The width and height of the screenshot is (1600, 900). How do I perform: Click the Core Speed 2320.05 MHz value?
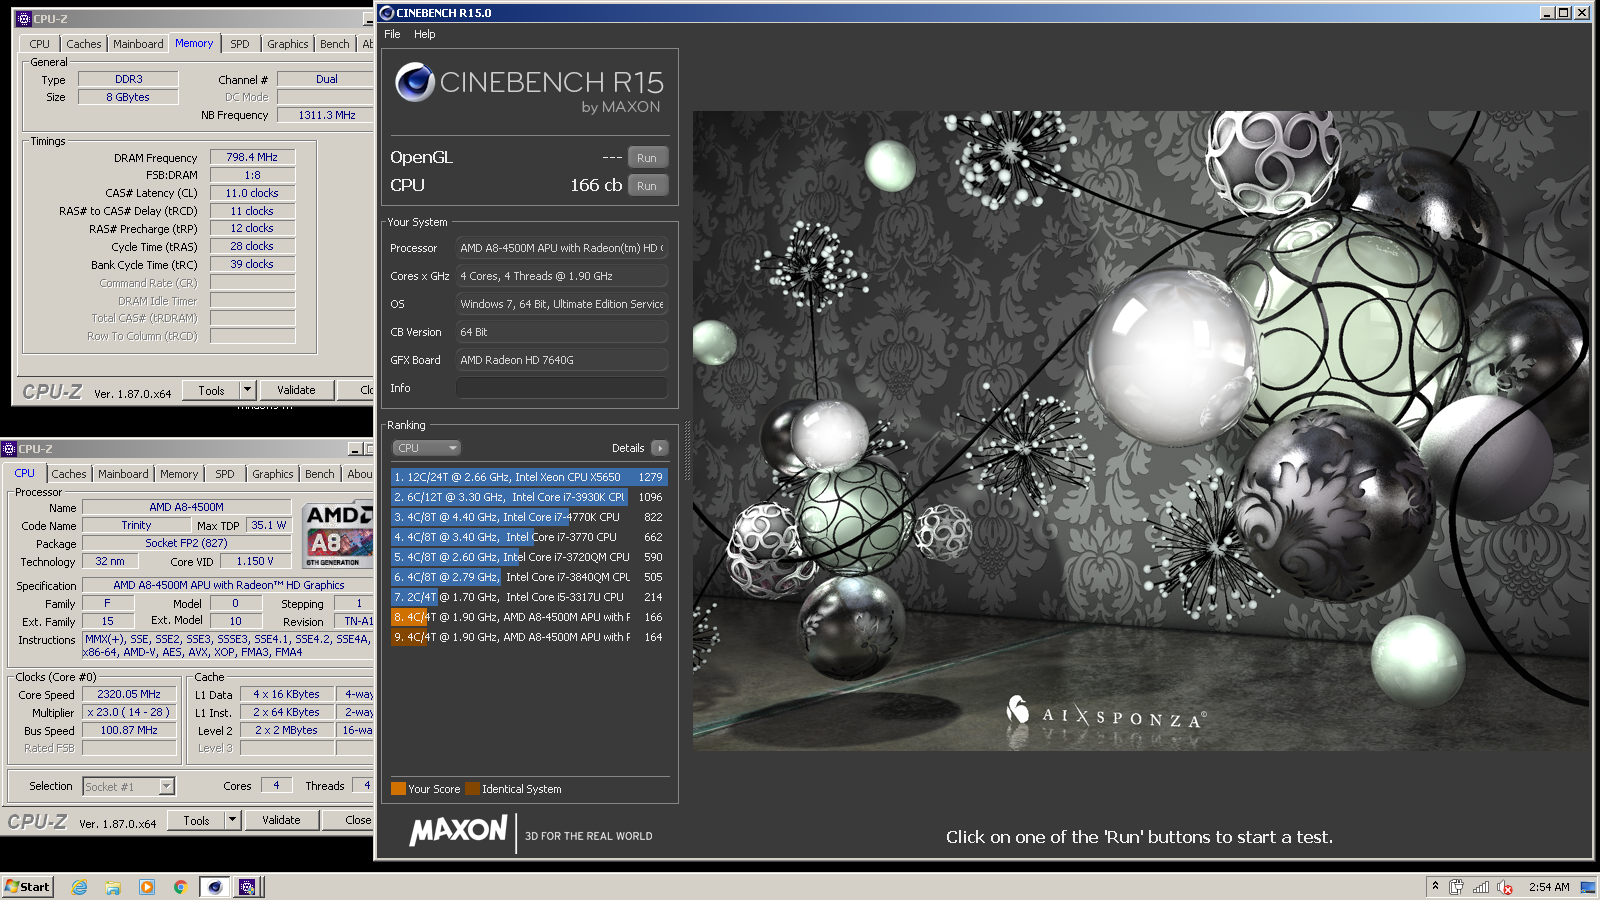click(x=129, y=694)
